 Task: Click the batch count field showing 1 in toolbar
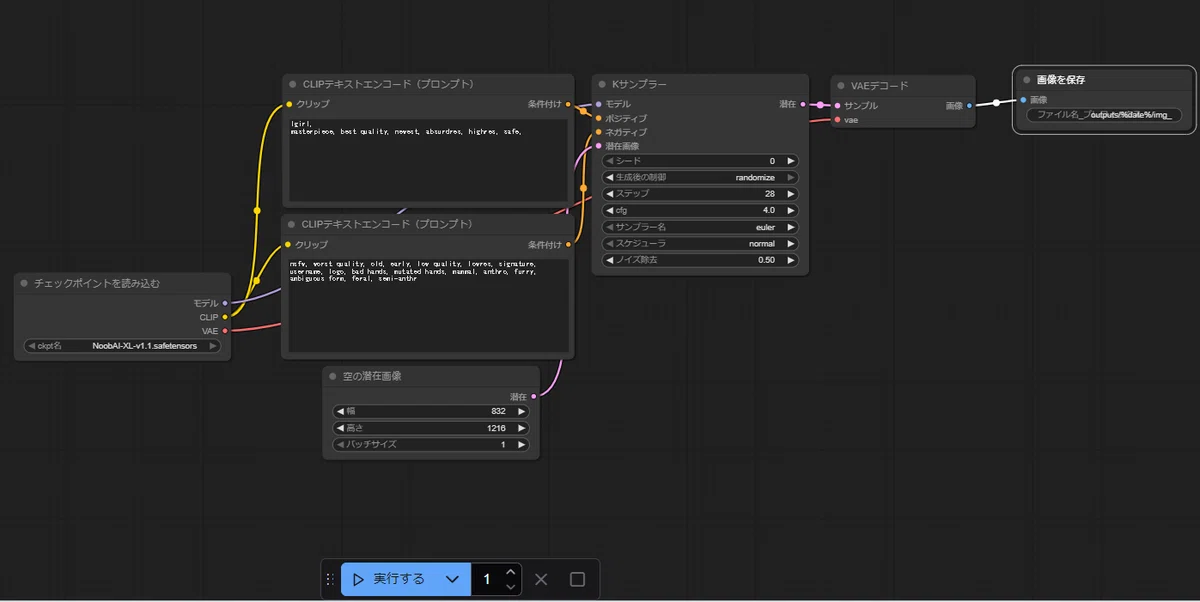487,579
